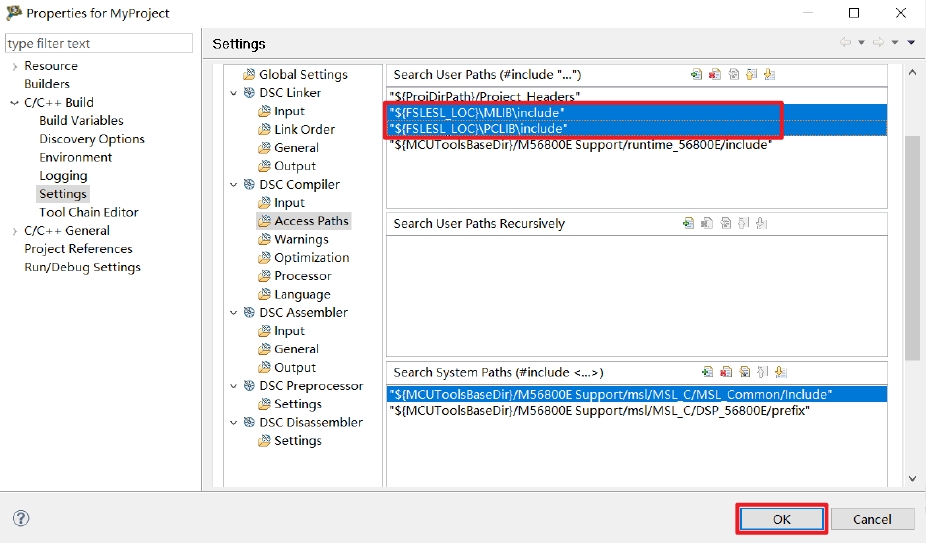The height and width of the screenshot is (543, 926).
Task: Add a path to Search User Paths Recursively
Action: (688, 223)
